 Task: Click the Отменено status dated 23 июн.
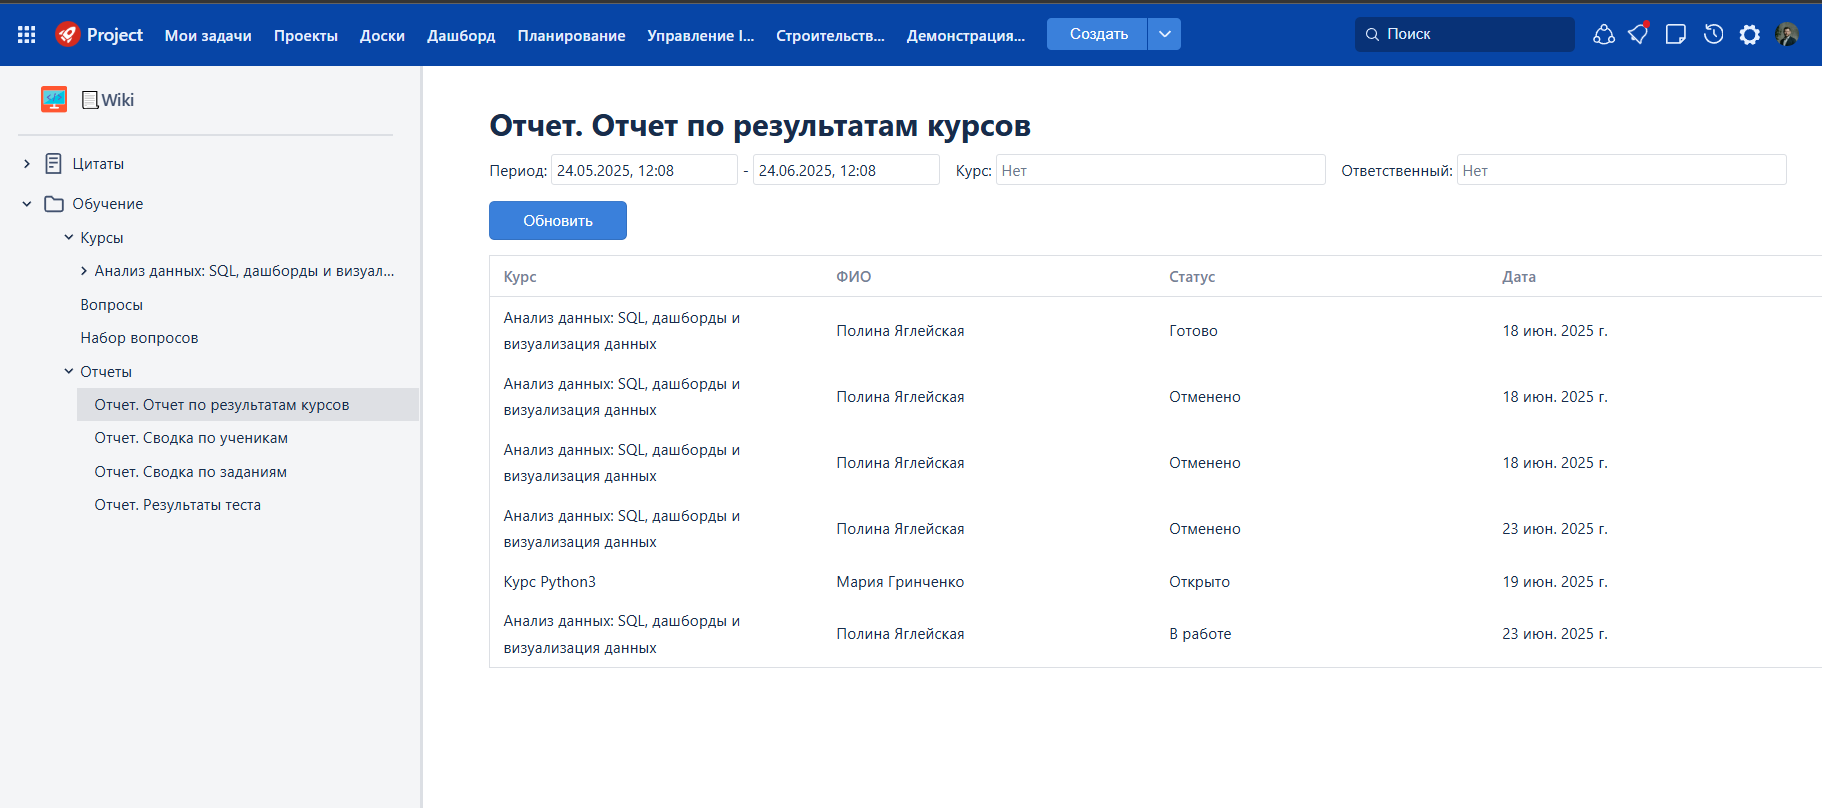[x=1204, y=529]
